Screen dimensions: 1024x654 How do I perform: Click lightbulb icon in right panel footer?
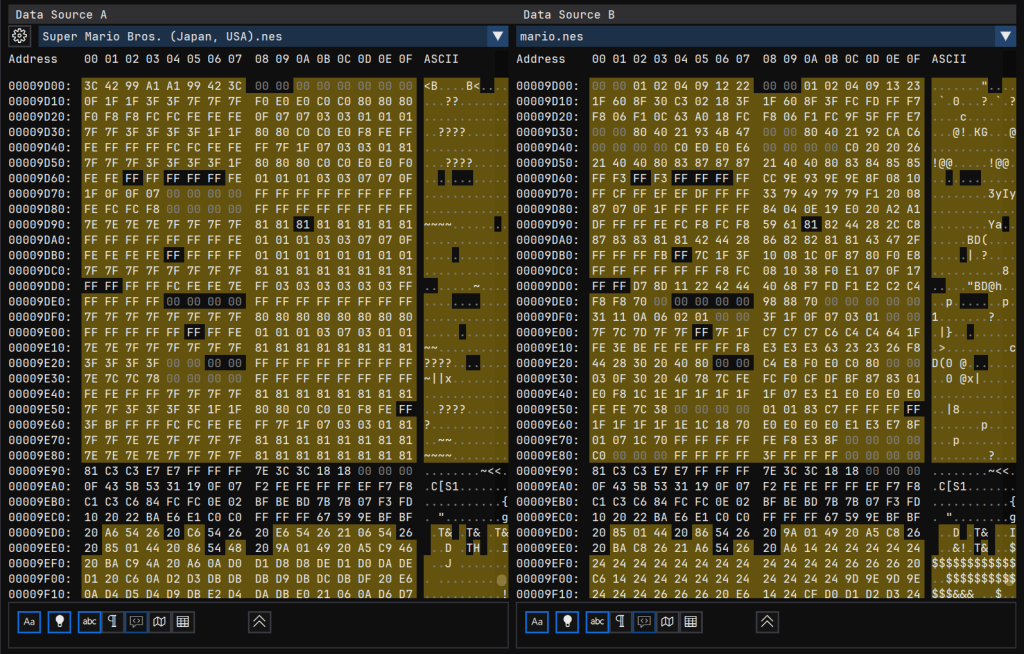click(568, 621)
